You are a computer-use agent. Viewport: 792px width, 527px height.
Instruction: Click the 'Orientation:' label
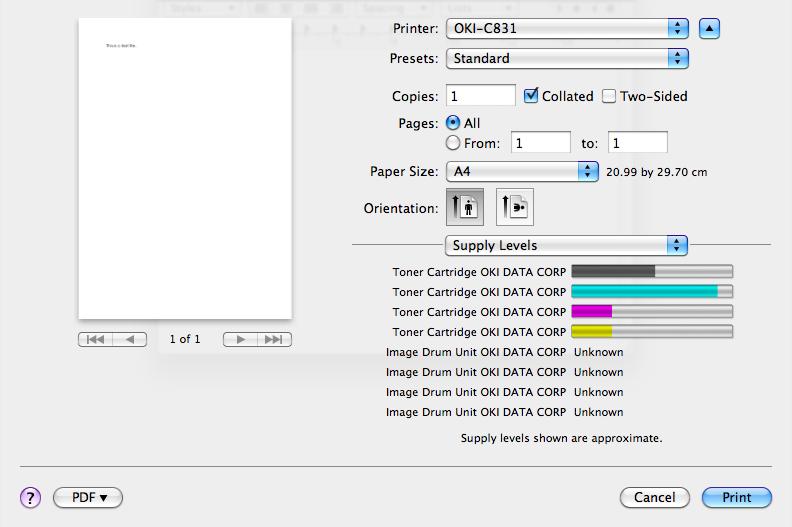pyautogui.click(x=401, y=208)
